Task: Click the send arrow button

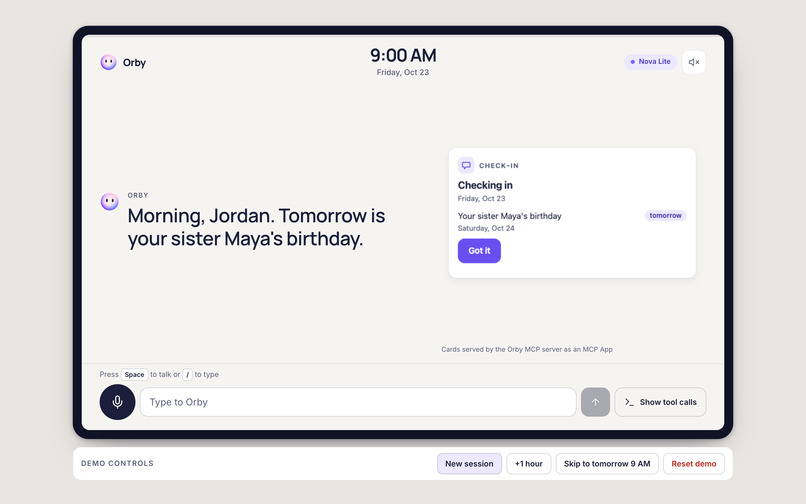Action: 595,402
